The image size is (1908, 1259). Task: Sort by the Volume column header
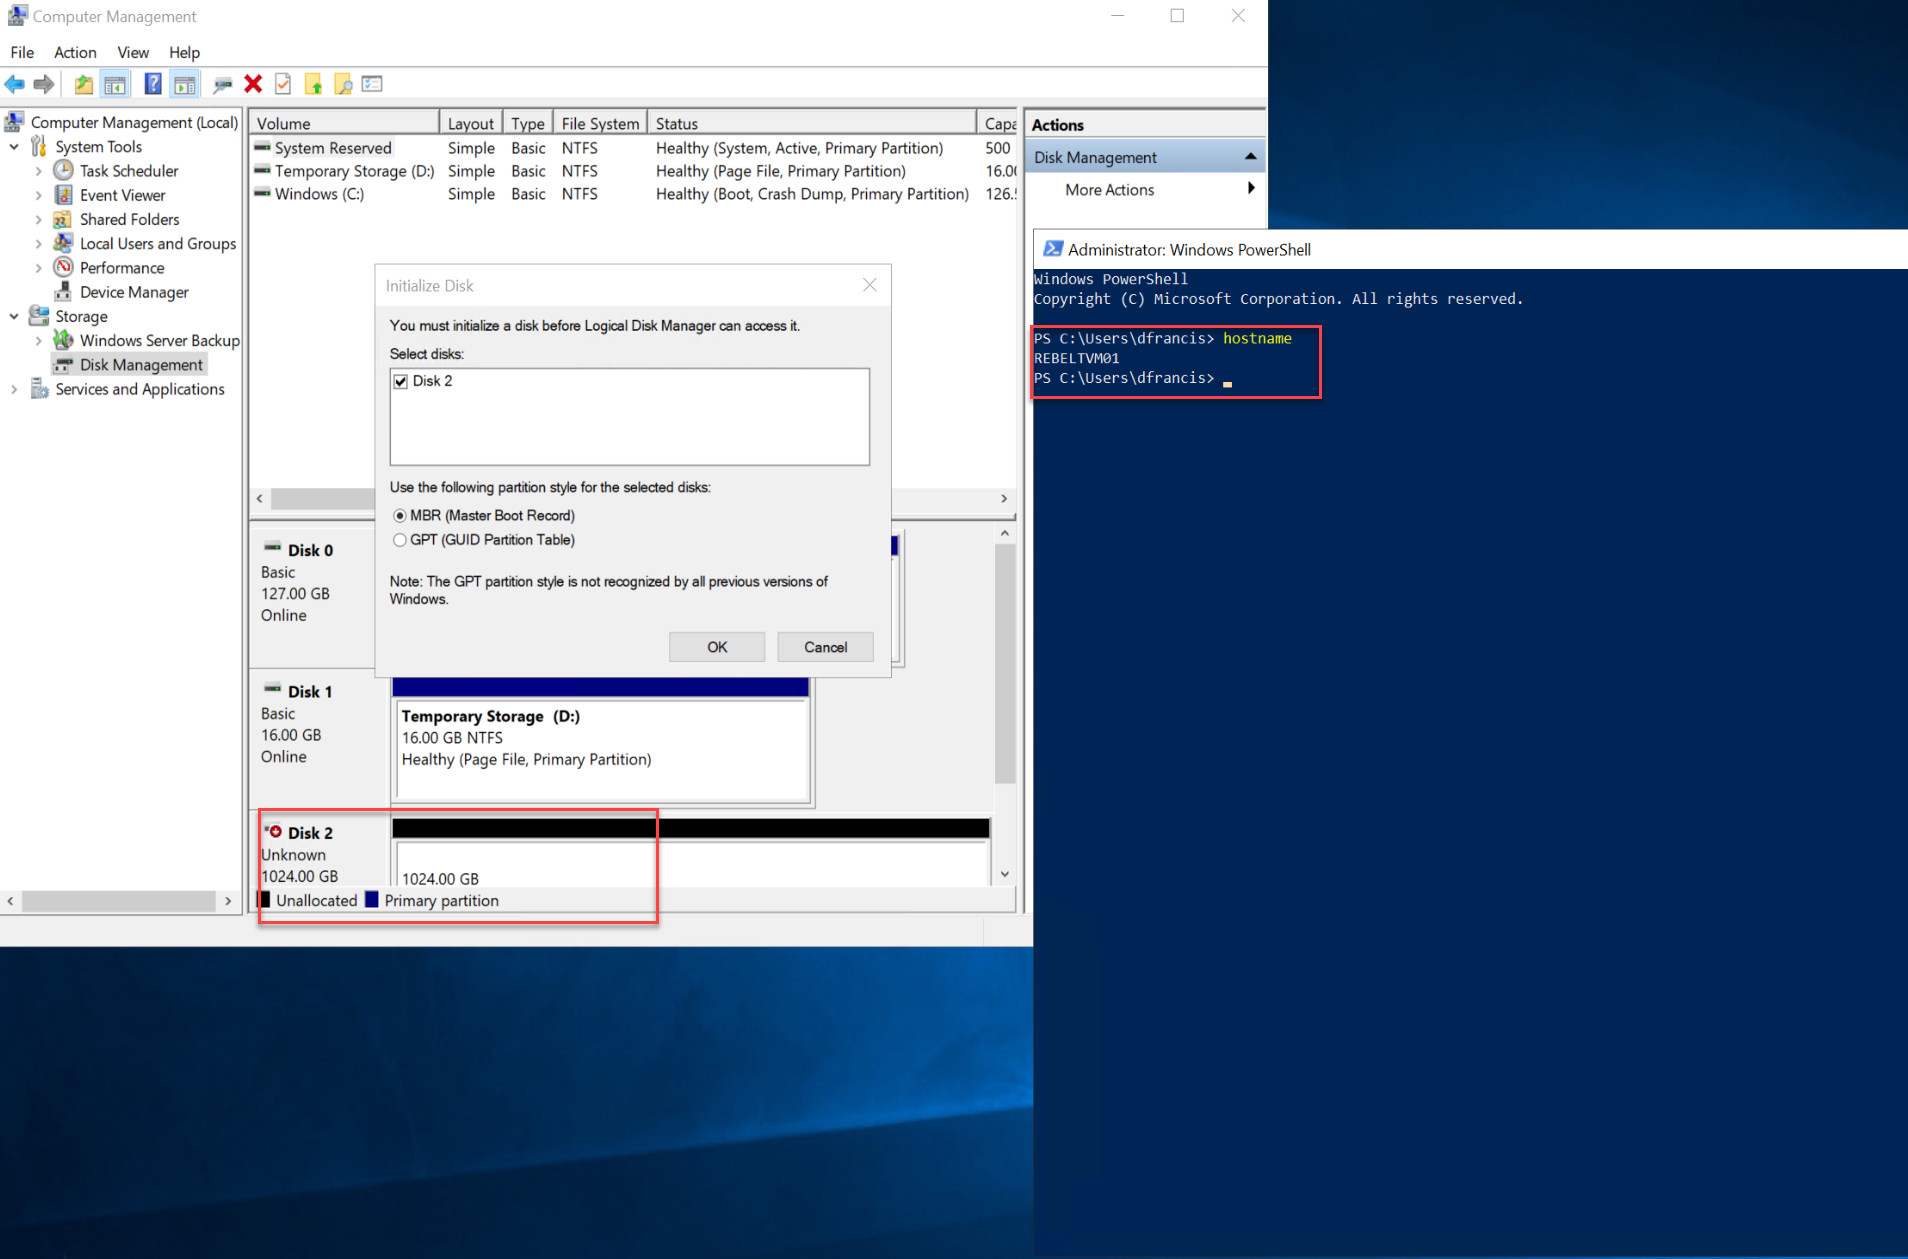pos(344,123)
